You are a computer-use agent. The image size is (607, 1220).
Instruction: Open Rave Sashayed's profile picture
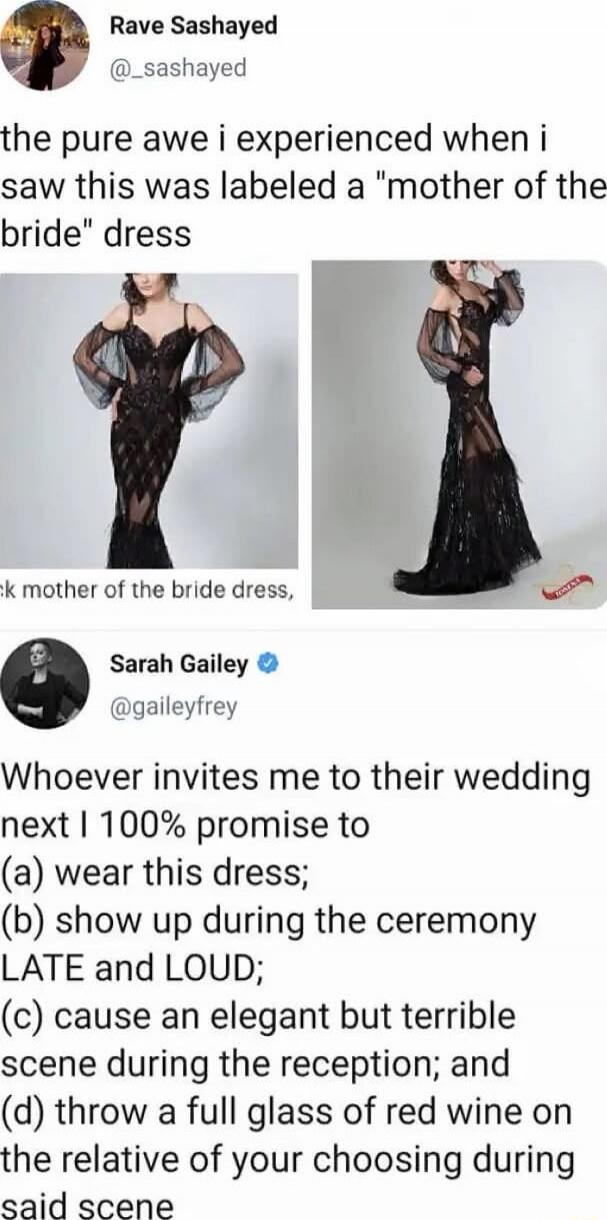(x=43, y=44)
